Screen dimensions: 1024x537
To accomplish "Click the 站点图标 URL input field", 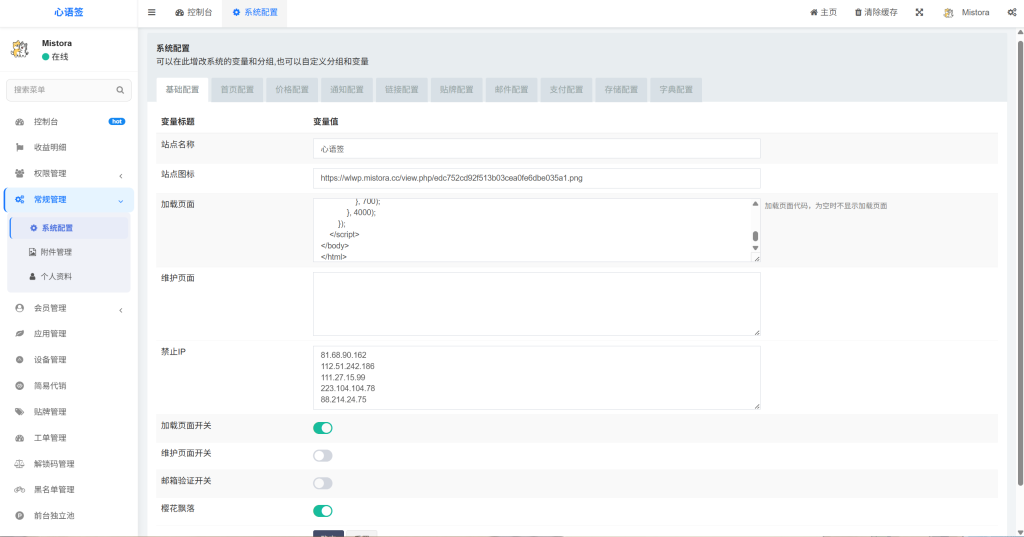I will pyautogui.click(x=537, y=178).
